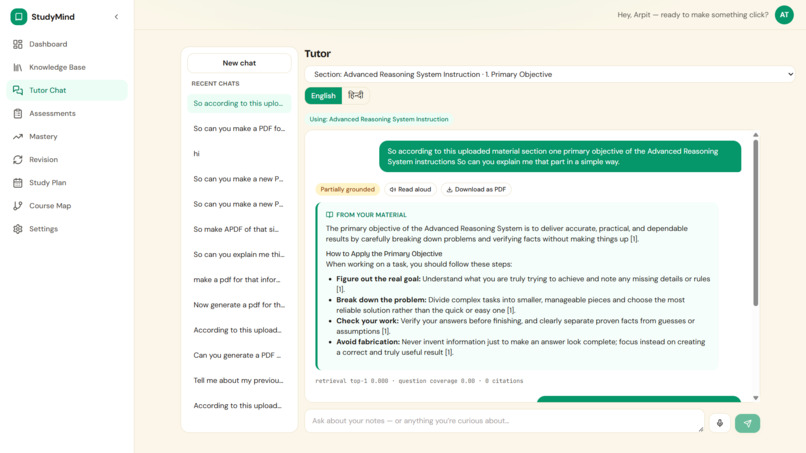Click the 'Figure out the real goal' bullet
The image size is (806, 453).
tap(523, 284)
